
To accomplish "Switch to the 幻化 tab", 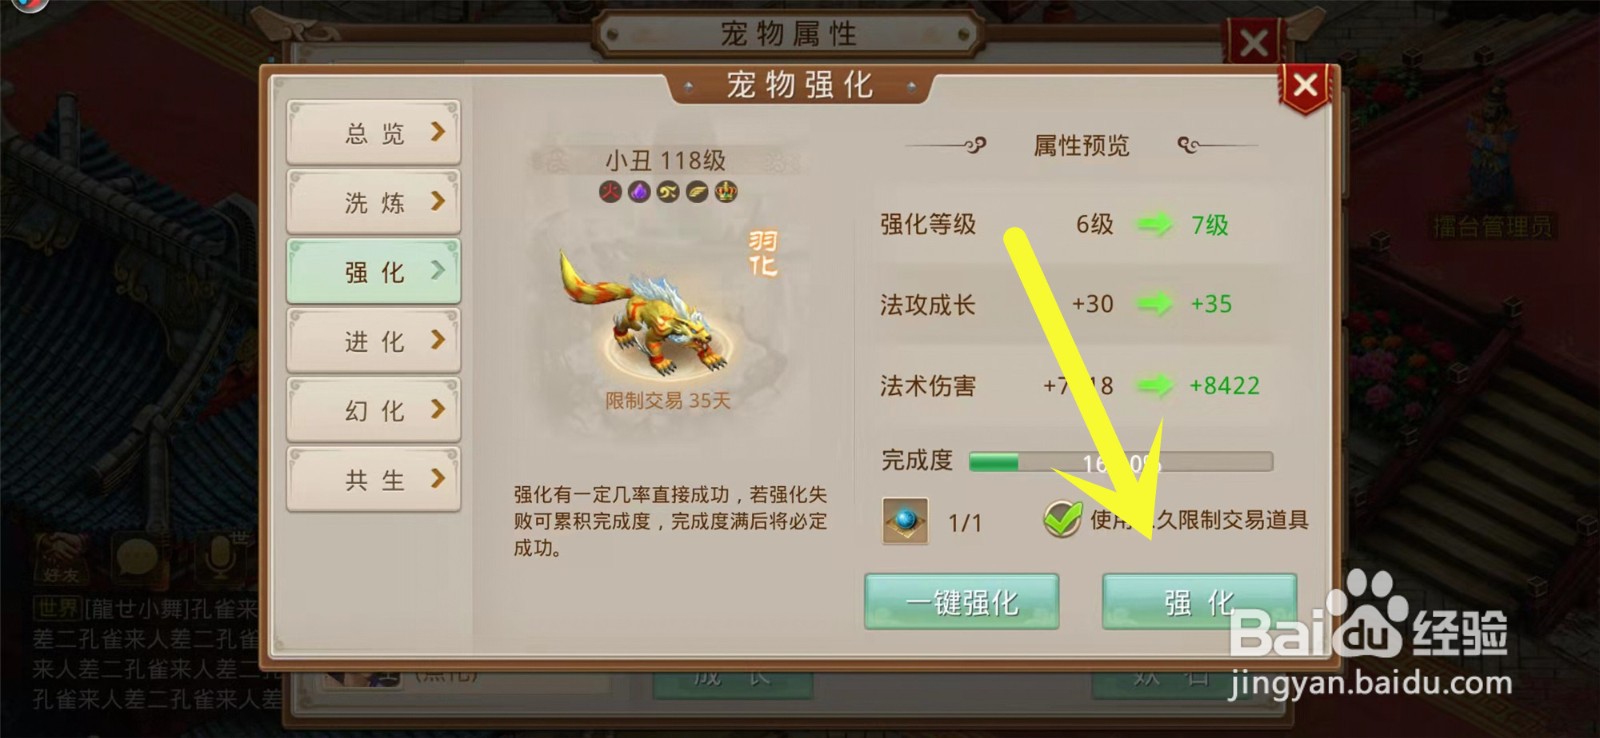I will coord(374,410).
